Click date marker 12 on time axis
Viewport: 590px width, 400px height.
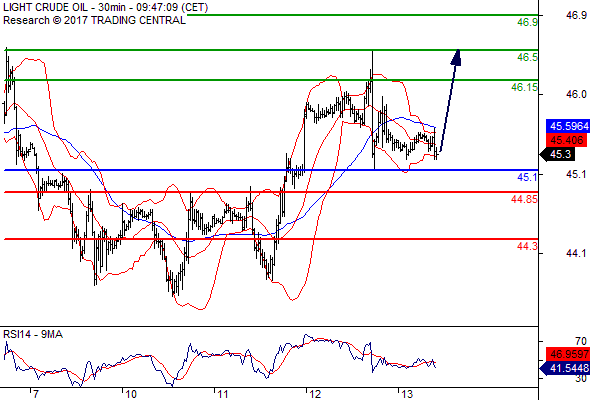315,394
